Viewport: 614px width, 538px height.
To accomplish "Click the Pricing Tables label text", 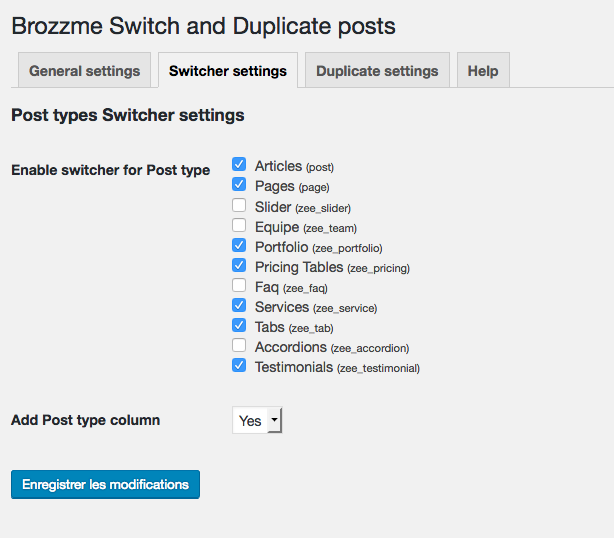I will (x=299, y=267).
